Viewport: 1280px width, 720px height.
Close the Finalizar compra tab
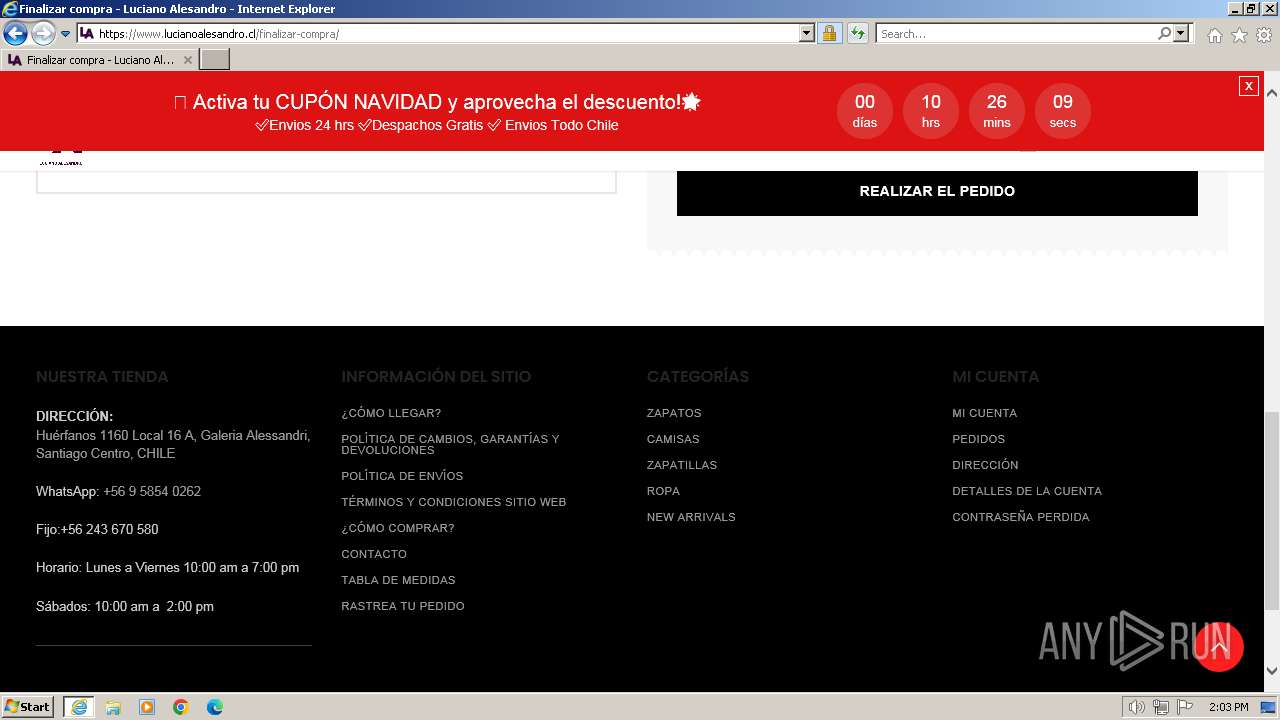click(188, 60)
